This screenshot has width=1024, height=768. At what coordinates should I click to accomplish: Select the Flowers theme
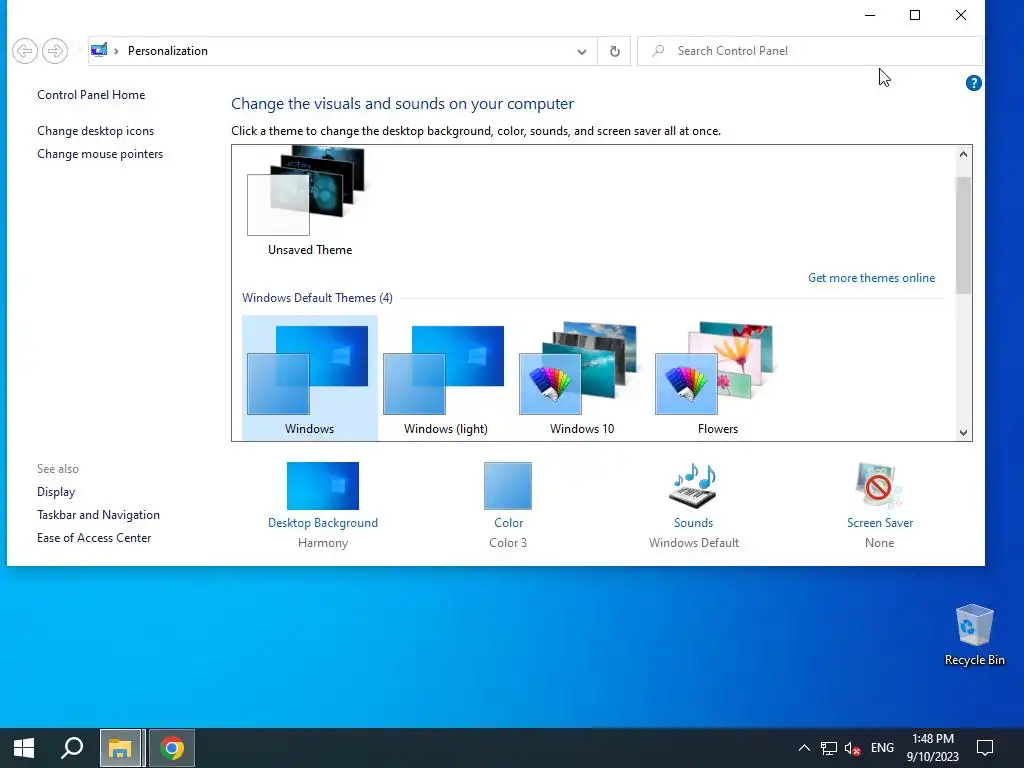pos(718,378)
